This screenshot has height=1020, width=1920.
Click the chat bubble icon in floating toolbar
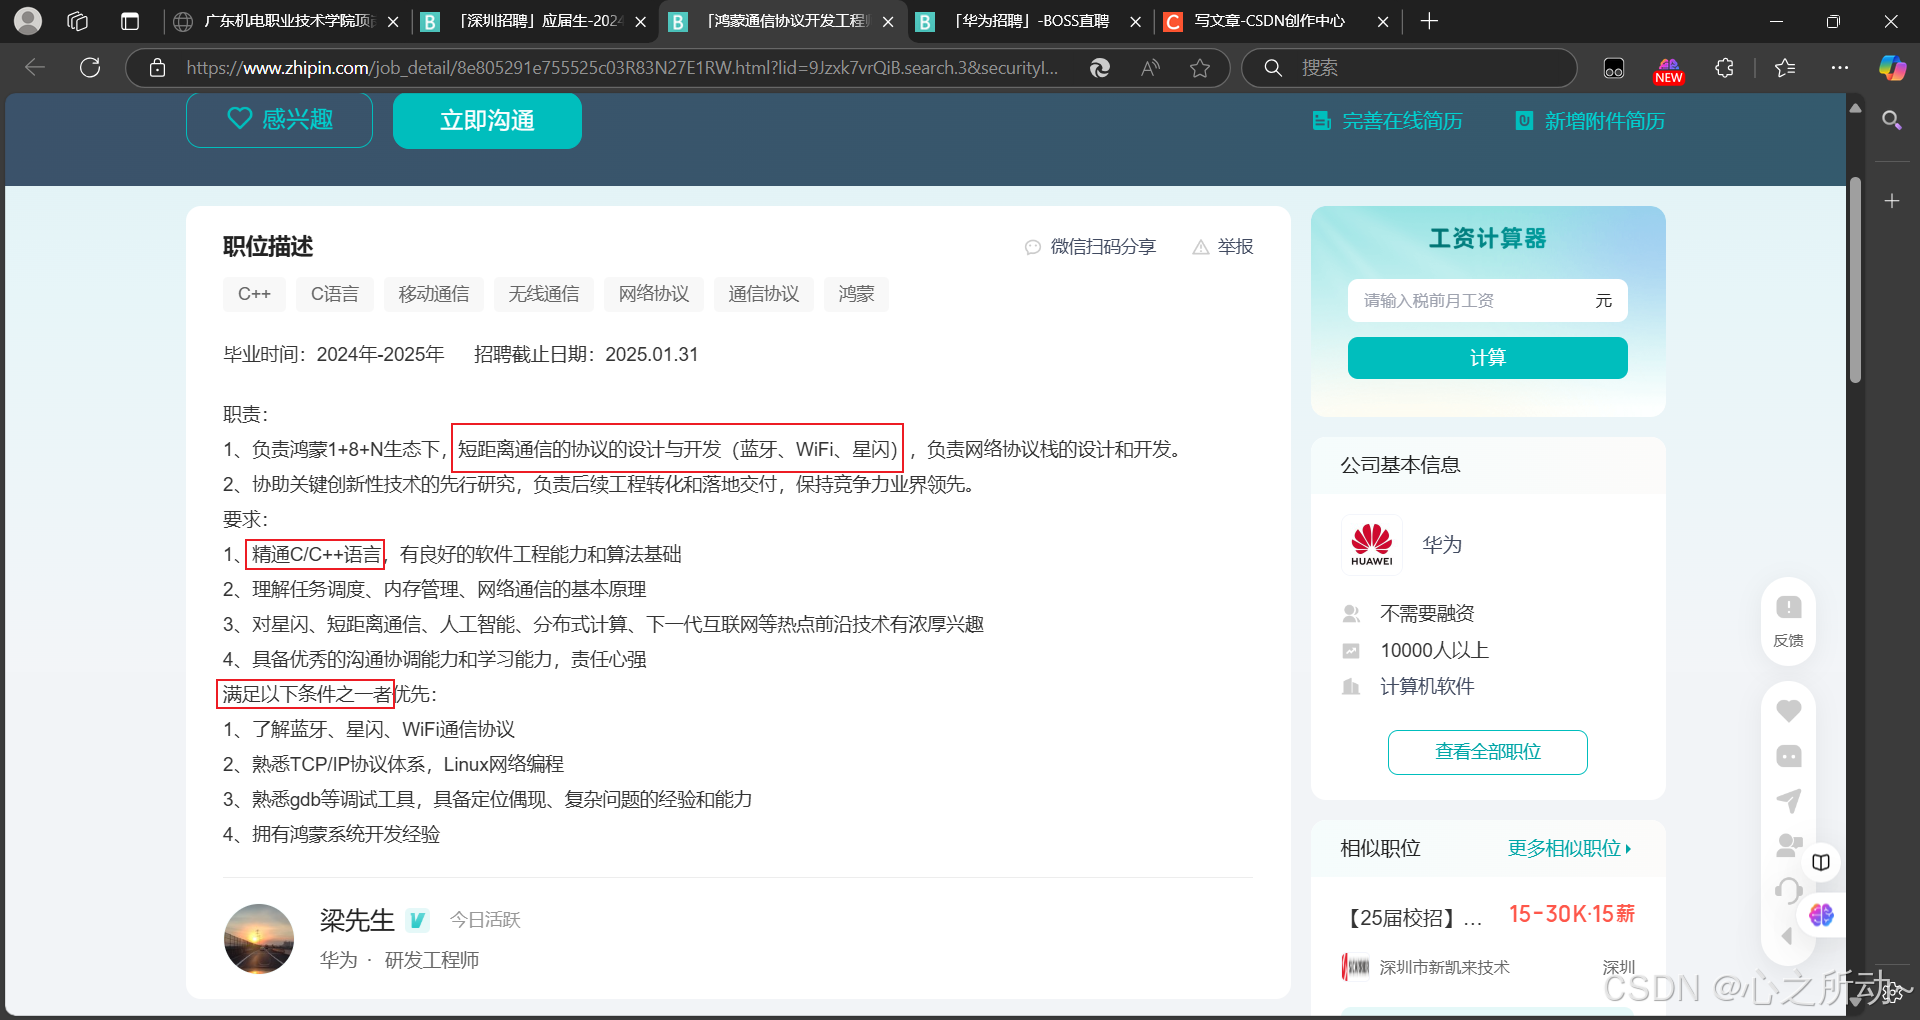coord(1789,756)
